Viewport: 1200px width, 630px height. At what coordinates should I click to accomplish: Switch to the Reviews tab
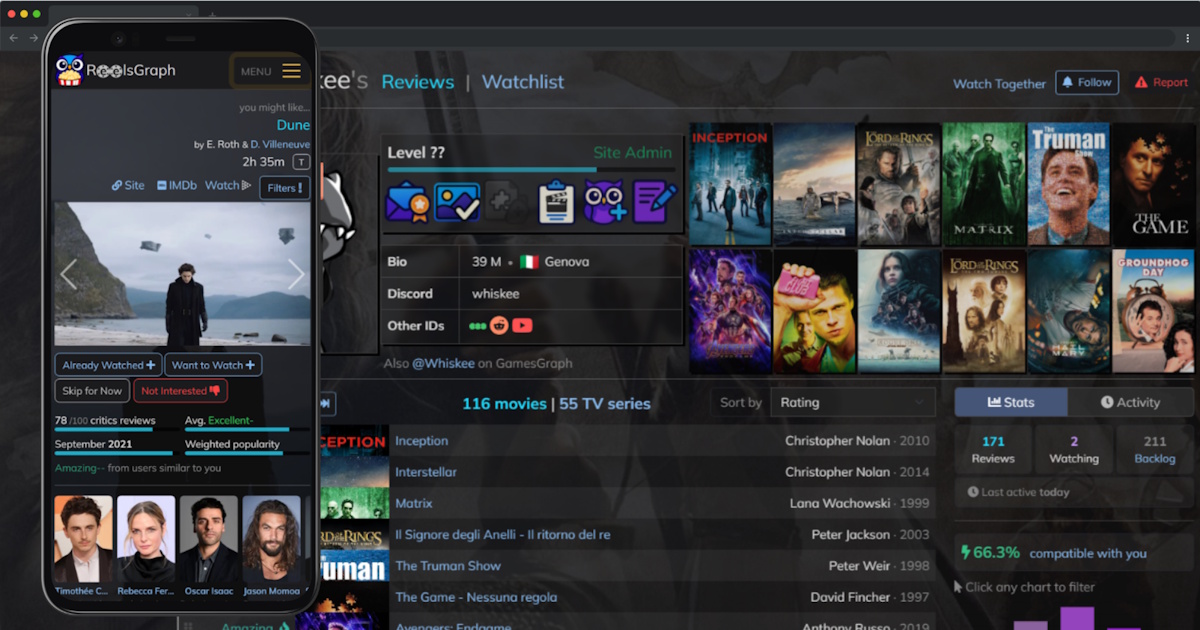418,82
